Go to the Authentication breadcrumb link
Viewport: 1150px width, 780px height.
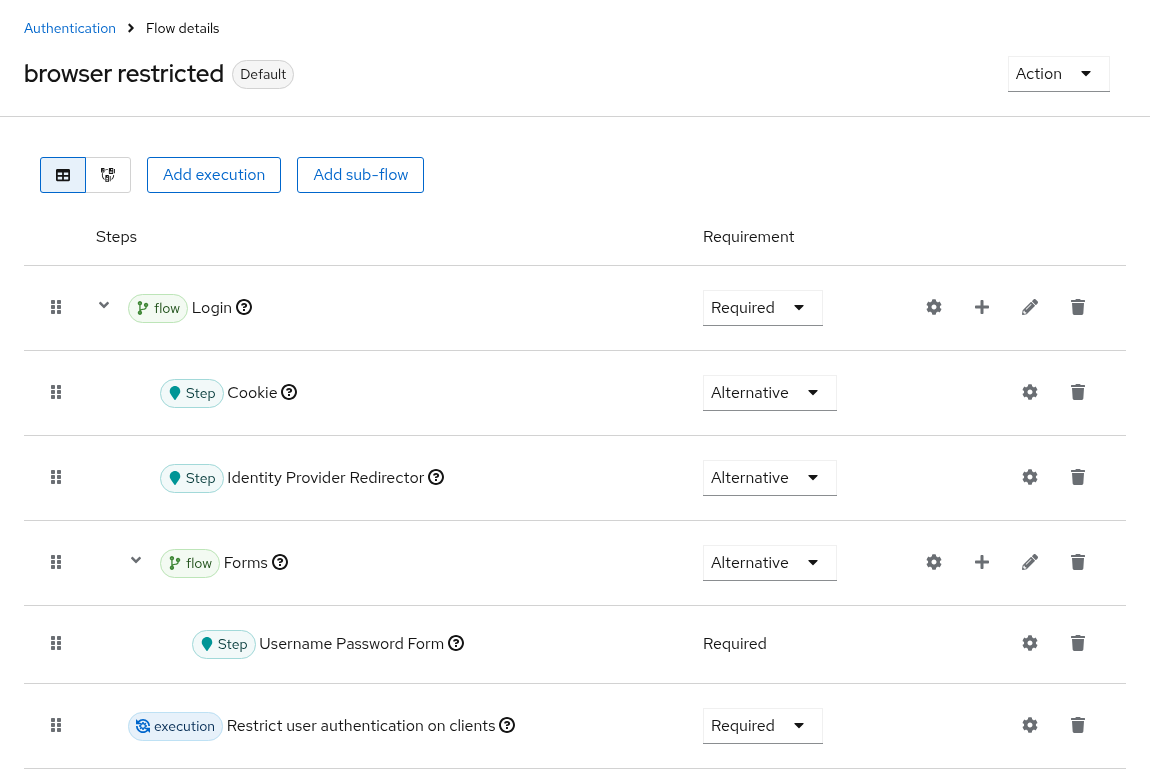tap(70, 29)
